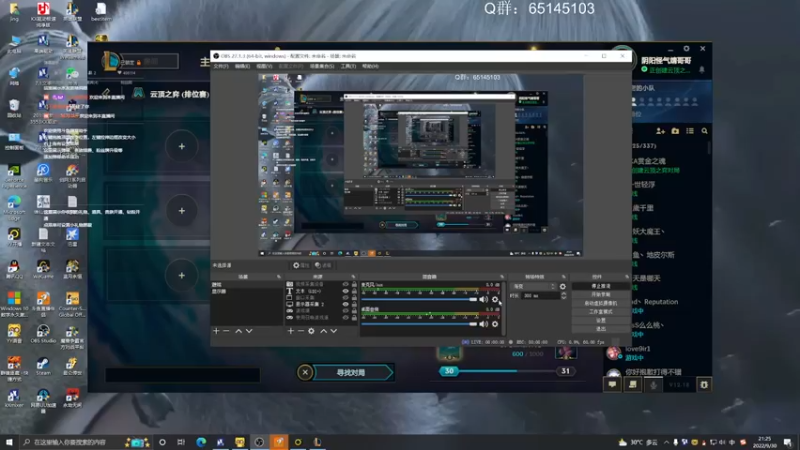The height and width of the screenshot is (450, 800).
Task: Remove source with minus icon in OBS sources panel
Action: [301, 331]
